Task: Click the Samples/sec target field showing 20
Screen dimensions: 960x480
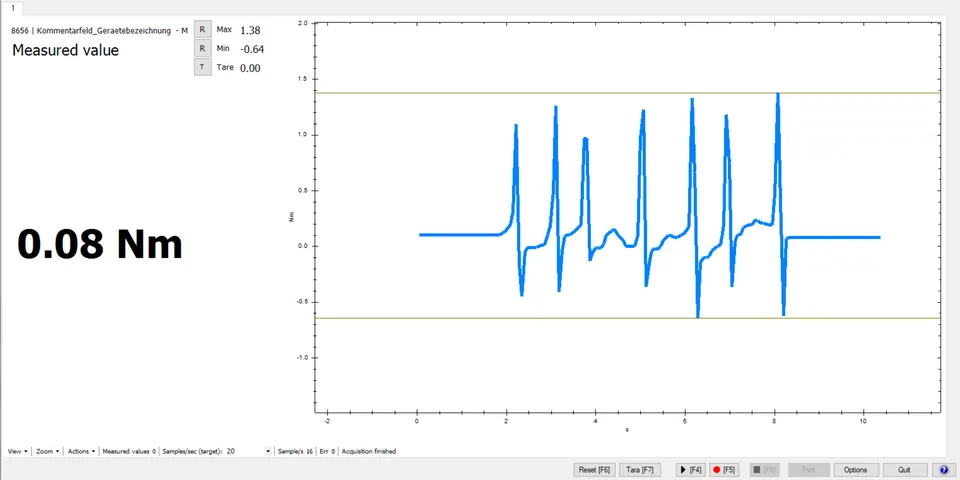Action: tap(244, 451)
